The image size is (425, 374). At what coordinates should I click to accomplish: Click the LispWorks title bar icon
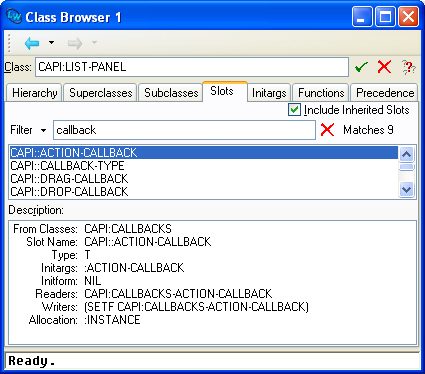pos(14,16)
